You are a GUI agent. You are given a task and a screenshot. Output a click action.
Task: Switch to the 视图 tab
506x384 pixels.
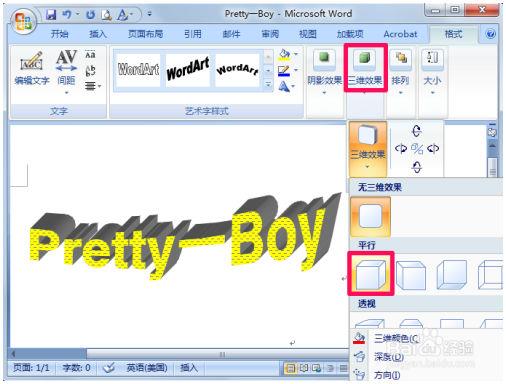click(308, 34)
